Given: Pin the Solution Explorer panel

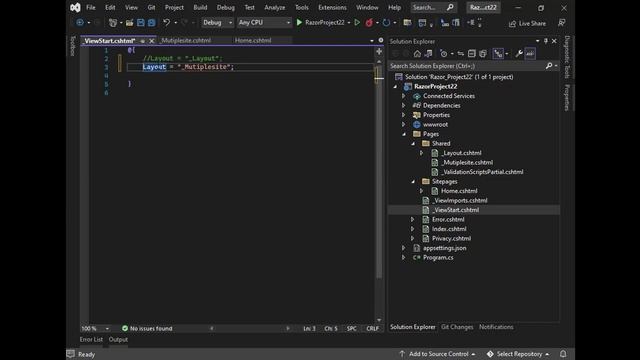Looking at the screenshot, I should pyautogui.click(x=546, y=41).
